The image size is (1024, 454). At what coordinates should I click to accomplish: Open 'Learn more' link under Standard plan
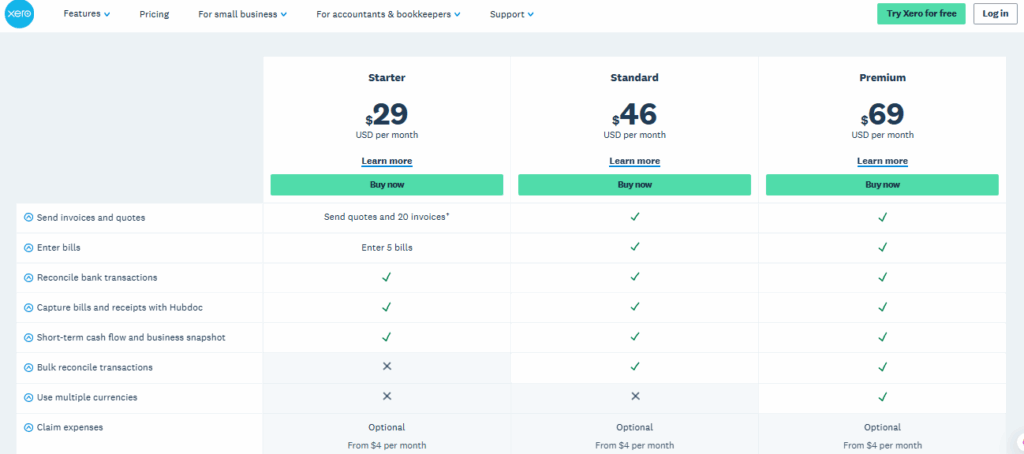[x=634, y=161]
